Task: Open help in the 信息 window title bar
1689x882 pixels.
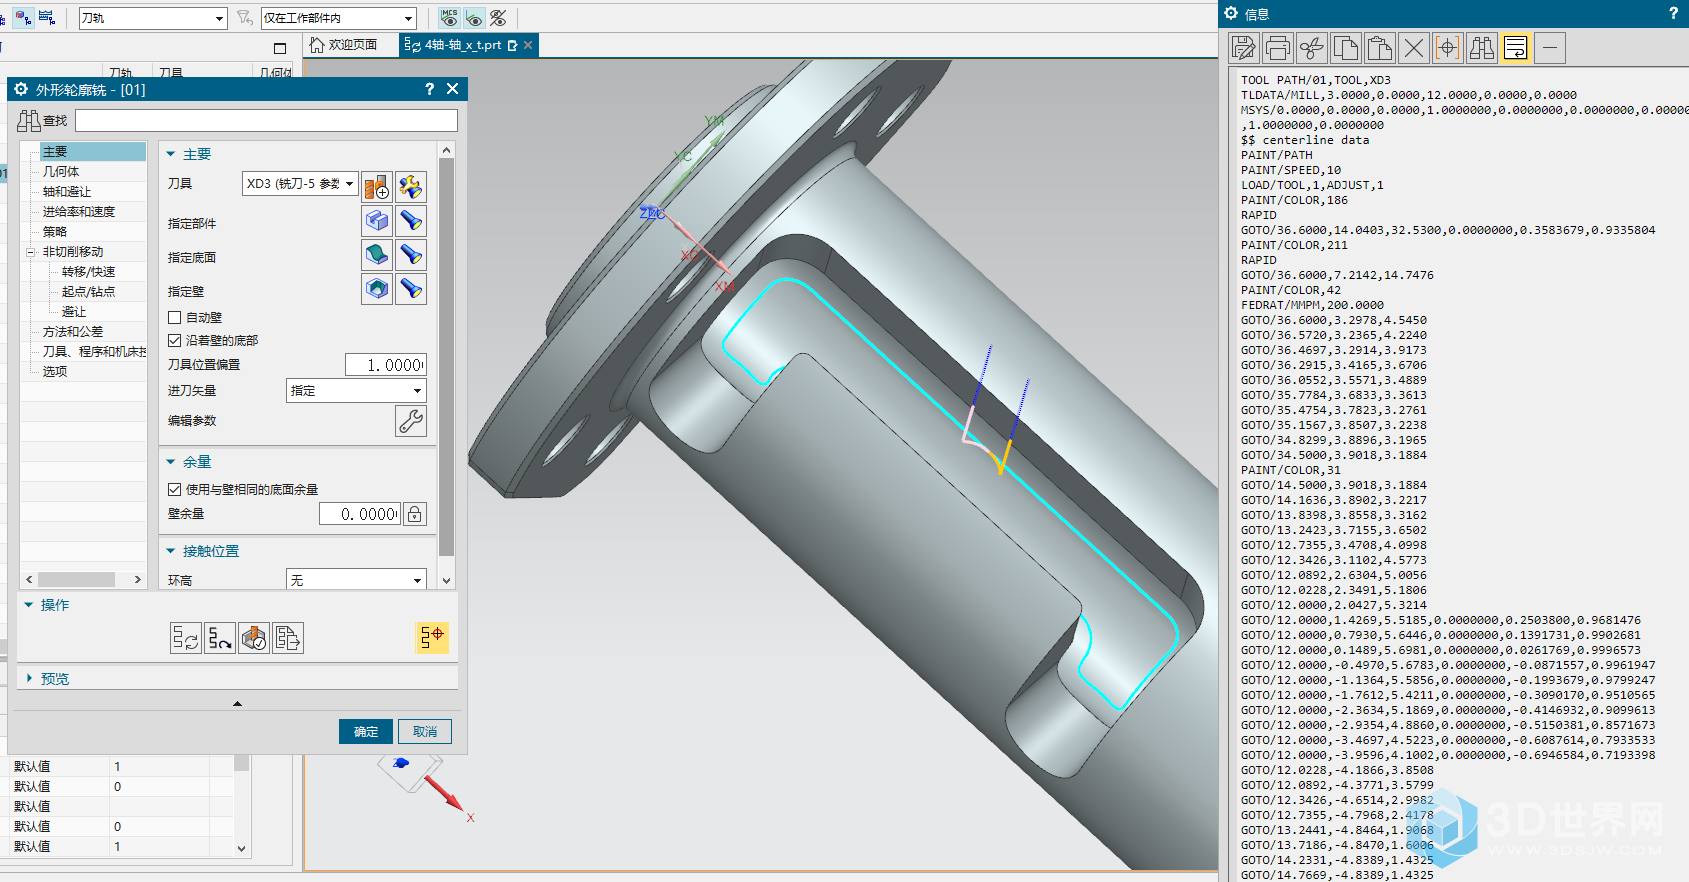Action: point(1673,13)
